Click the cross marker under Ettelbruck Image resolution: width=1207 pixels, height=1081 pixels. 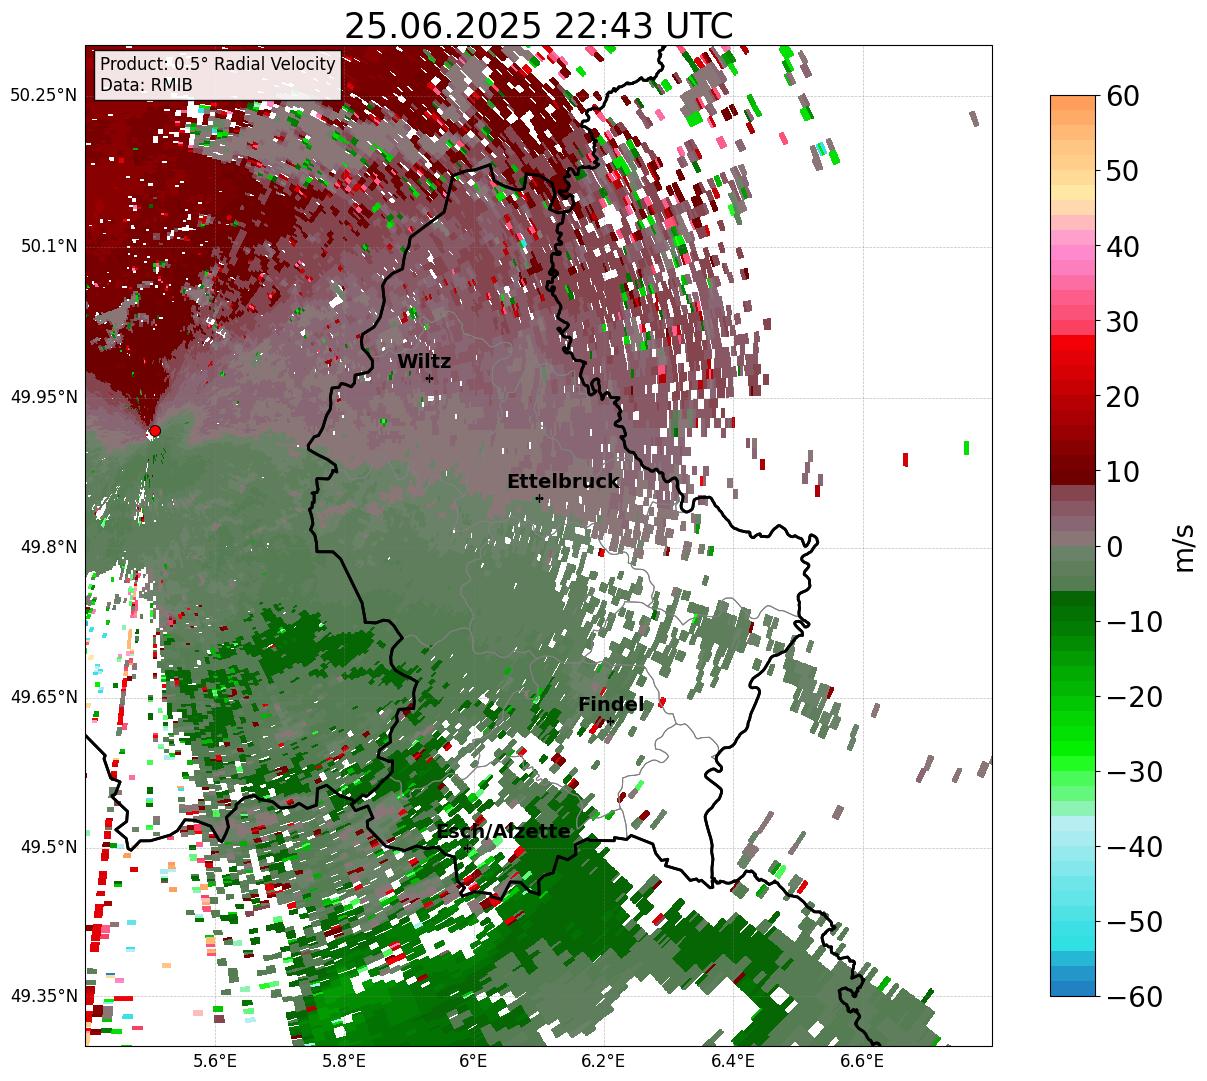[539, 498]
